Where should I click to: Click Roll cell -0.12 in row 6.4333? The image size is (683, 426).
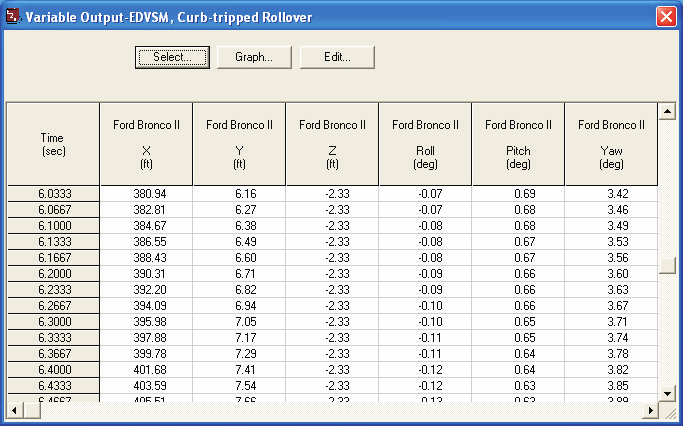click(x=425, y=385)
